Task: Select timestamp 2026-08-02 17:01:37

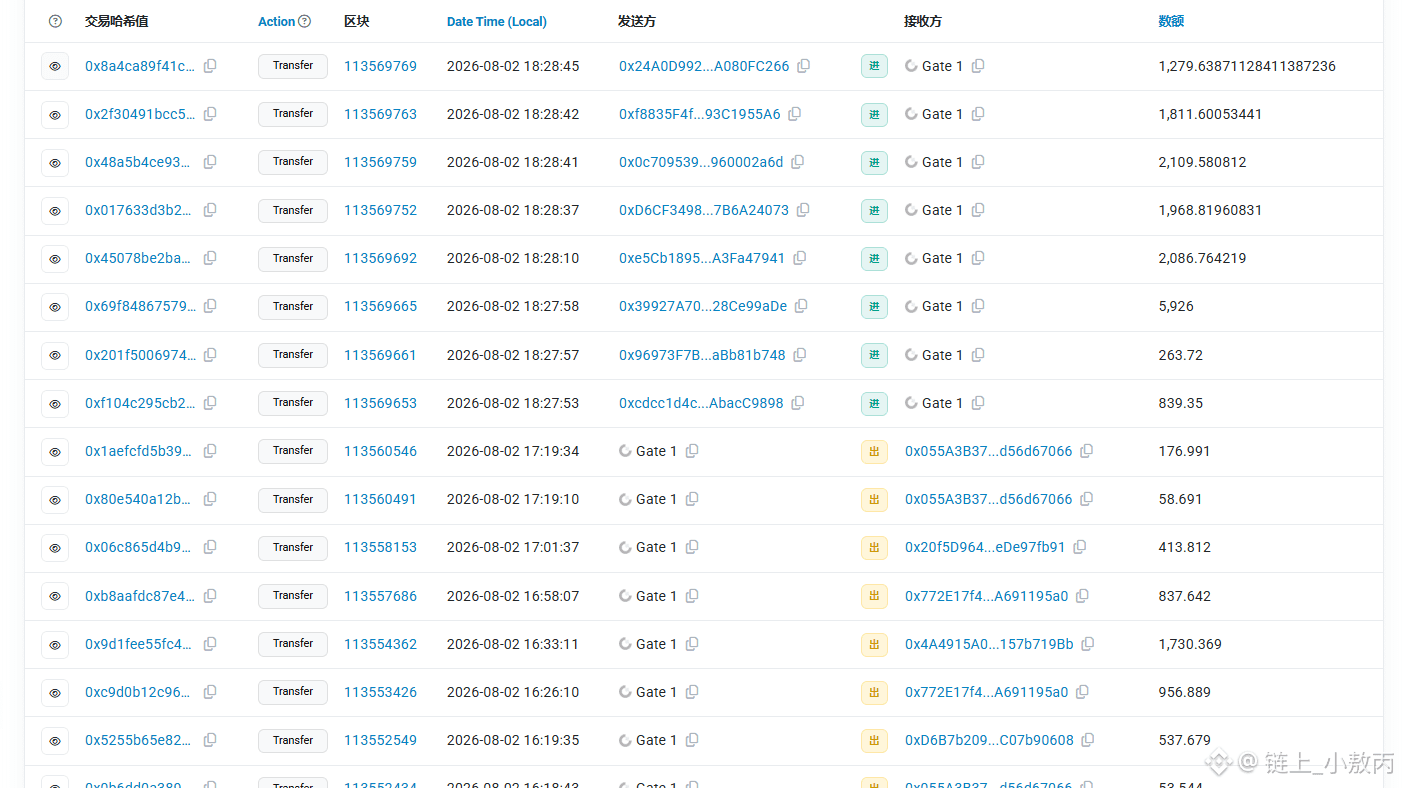Action: tap(513, 547)
